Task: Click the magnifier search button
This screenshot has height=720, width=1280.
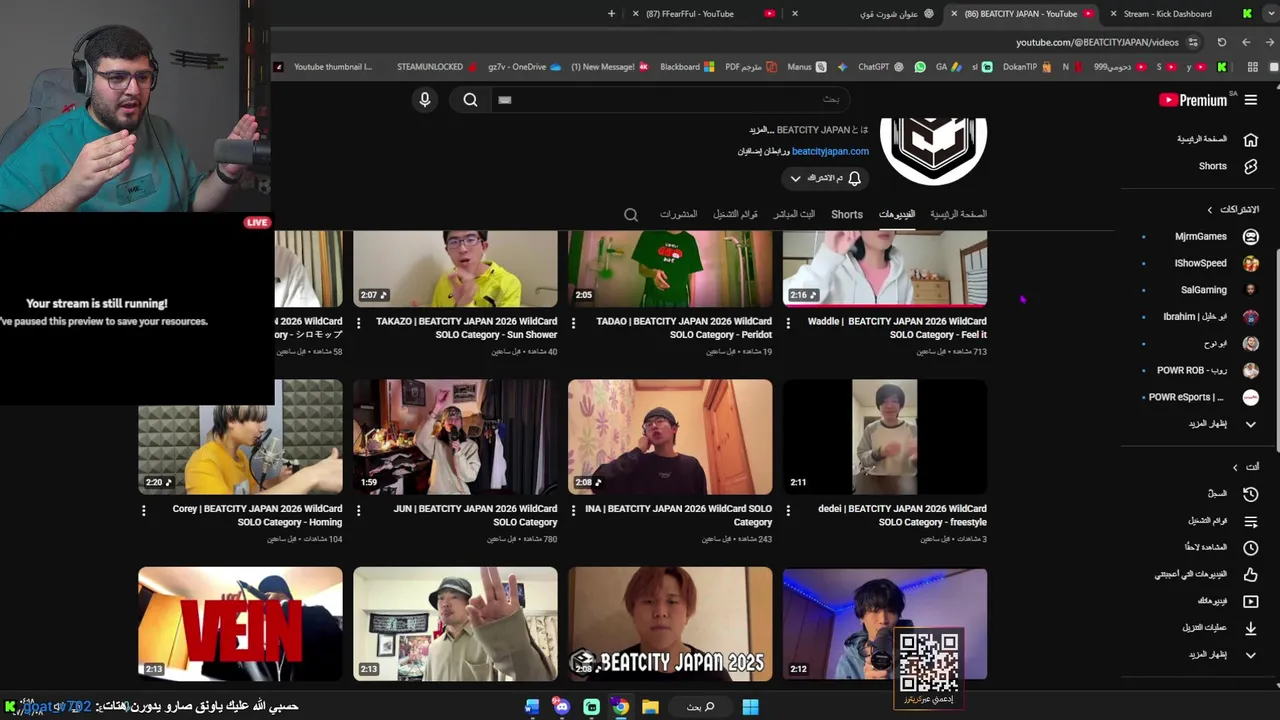Action: click(470, 100)
